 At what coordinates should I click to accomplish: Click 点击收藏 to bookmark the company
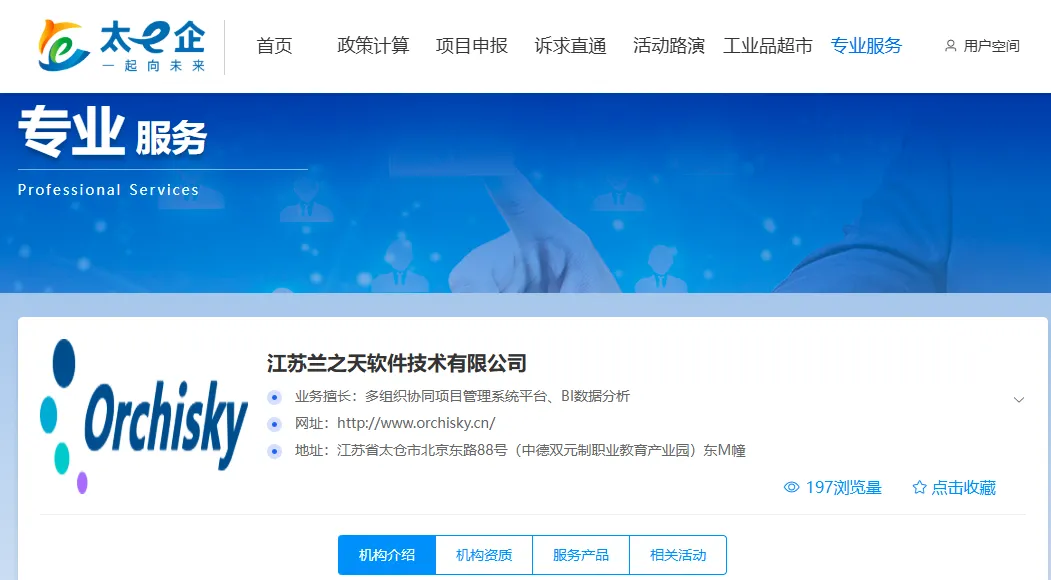tap(964, 487)
